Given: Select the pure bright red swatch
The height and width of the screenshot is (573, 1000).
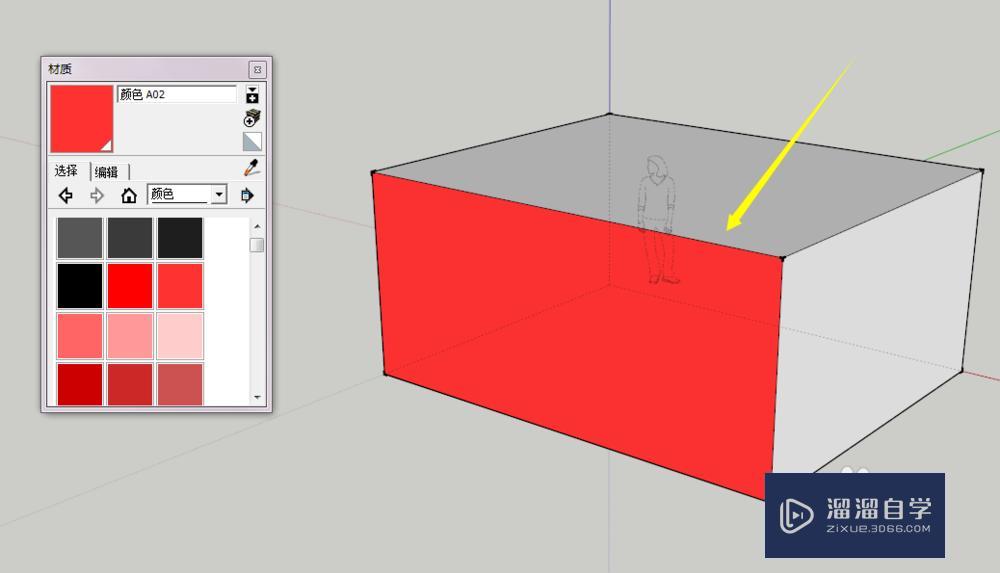Looking at the screenshot, I should (130, 286).
